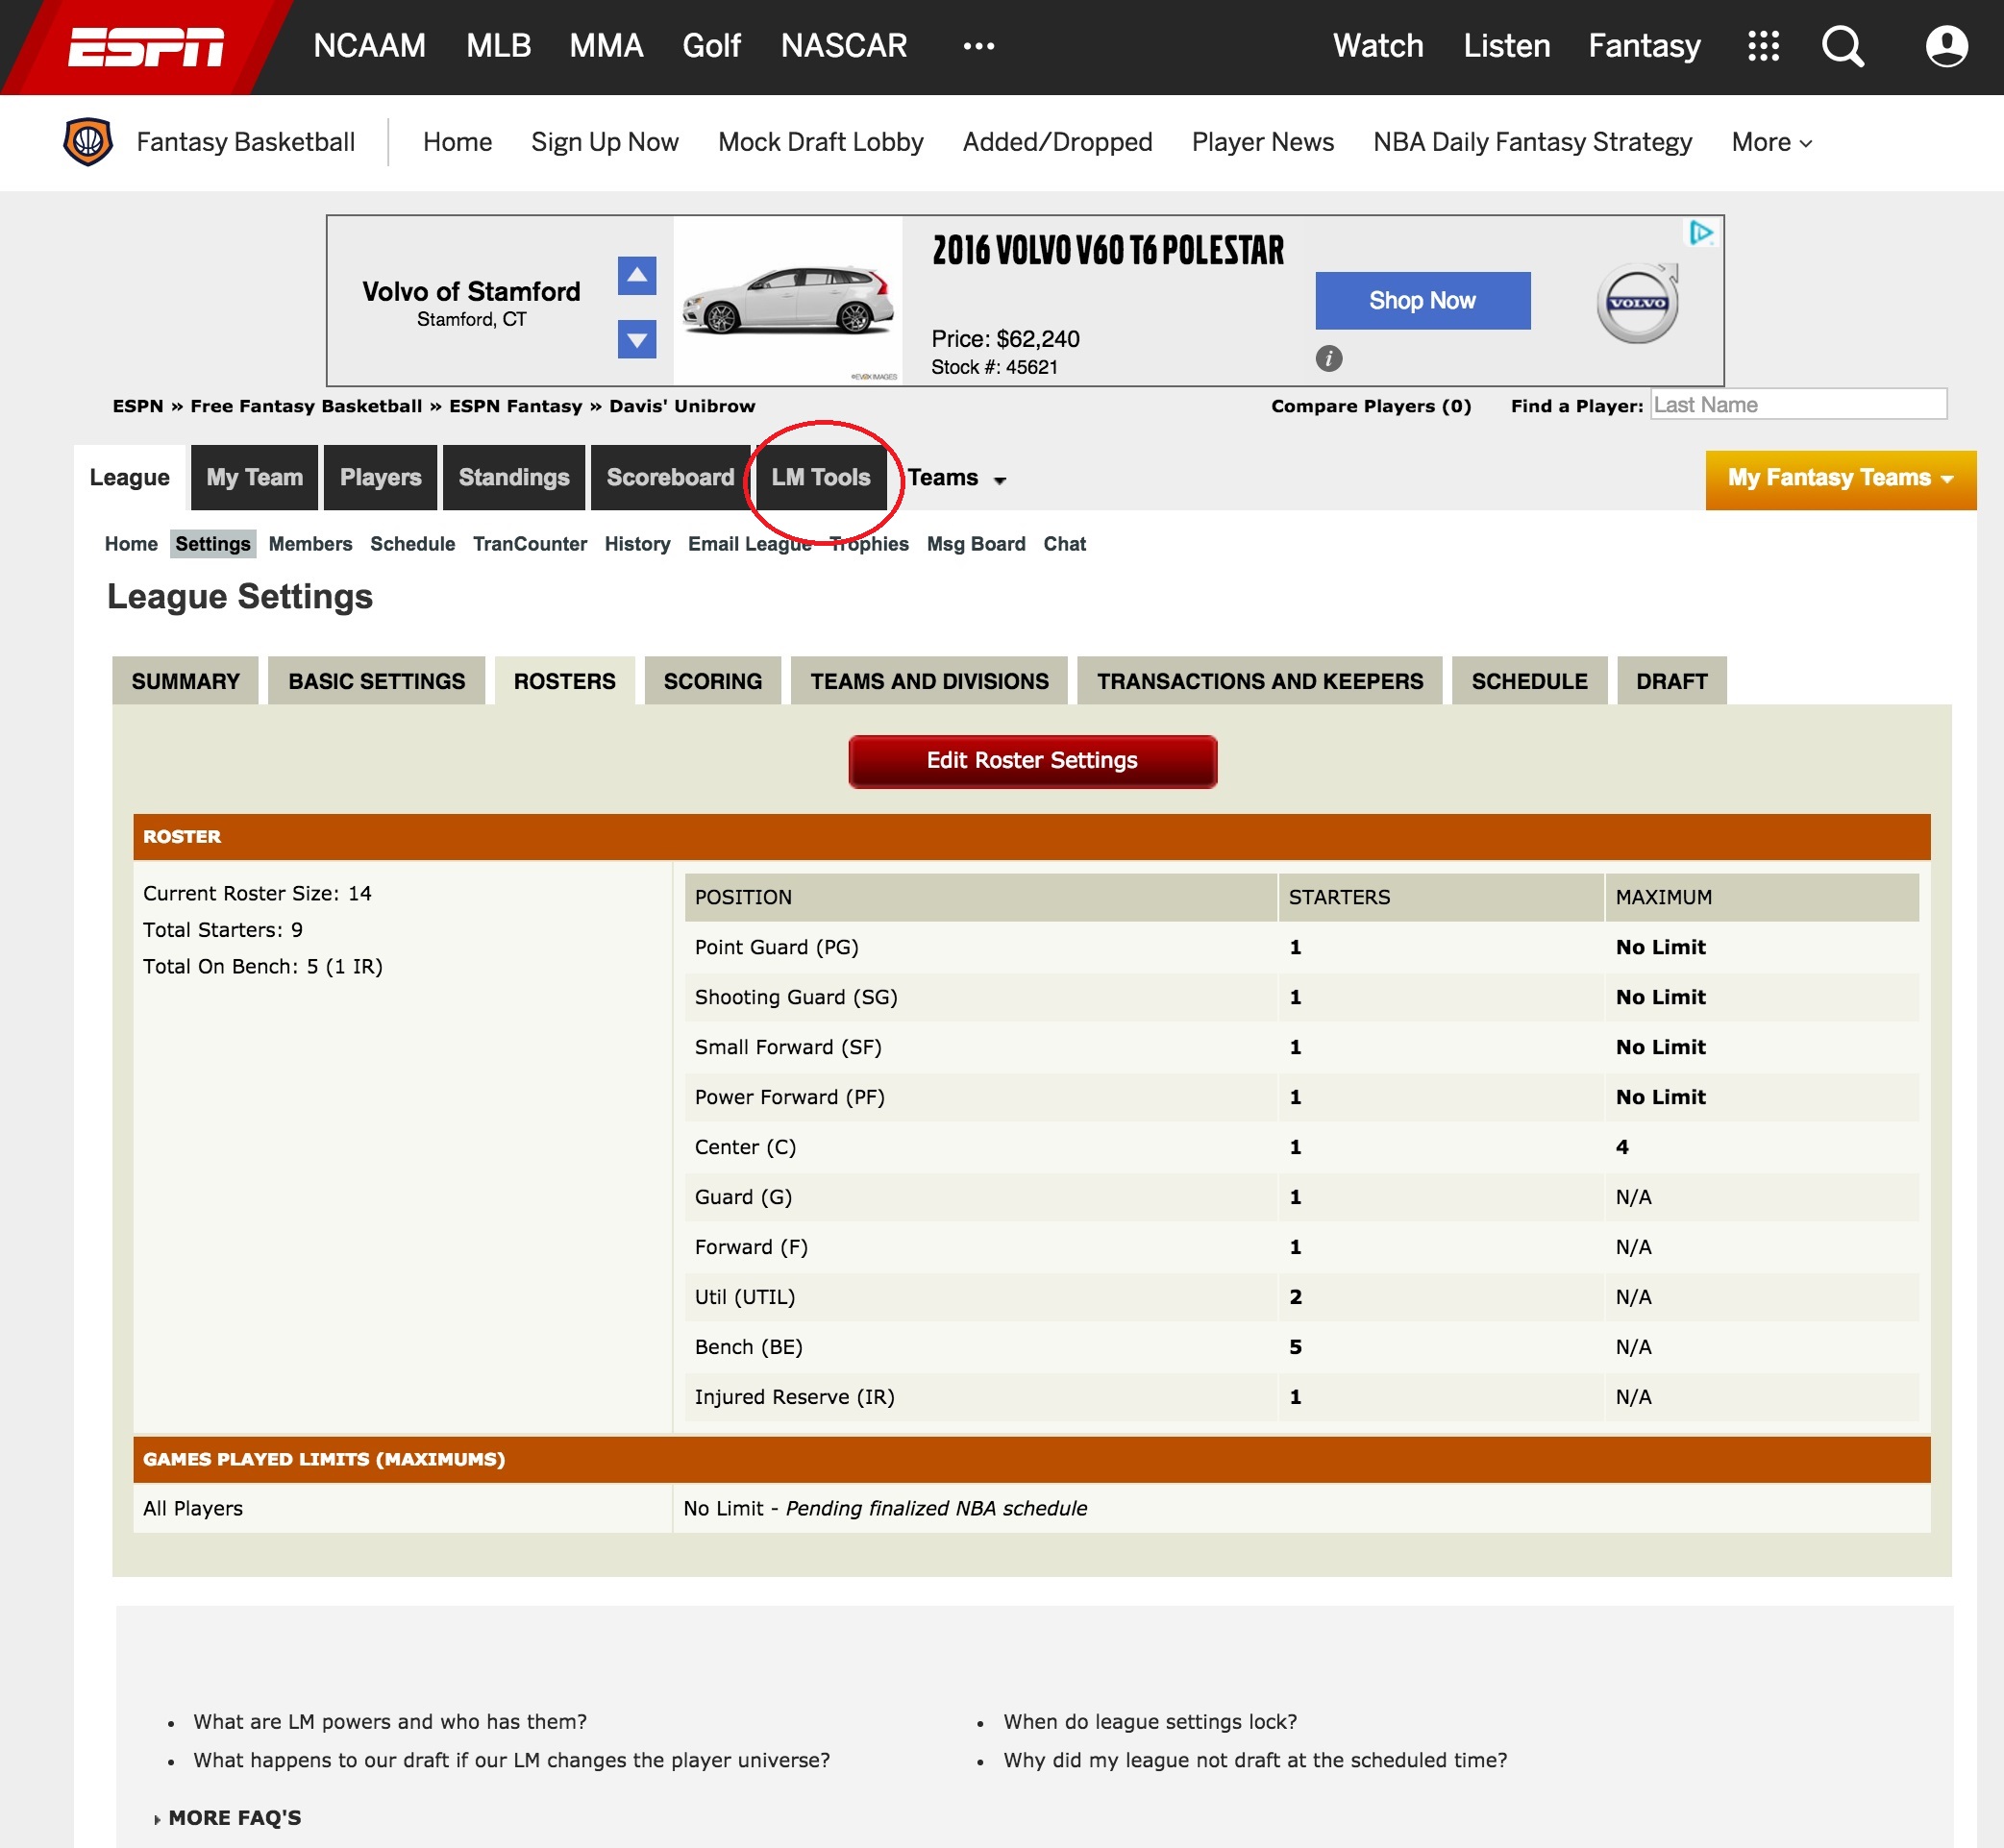
Task: Click the ad down arrow
Action: point(637,339)
